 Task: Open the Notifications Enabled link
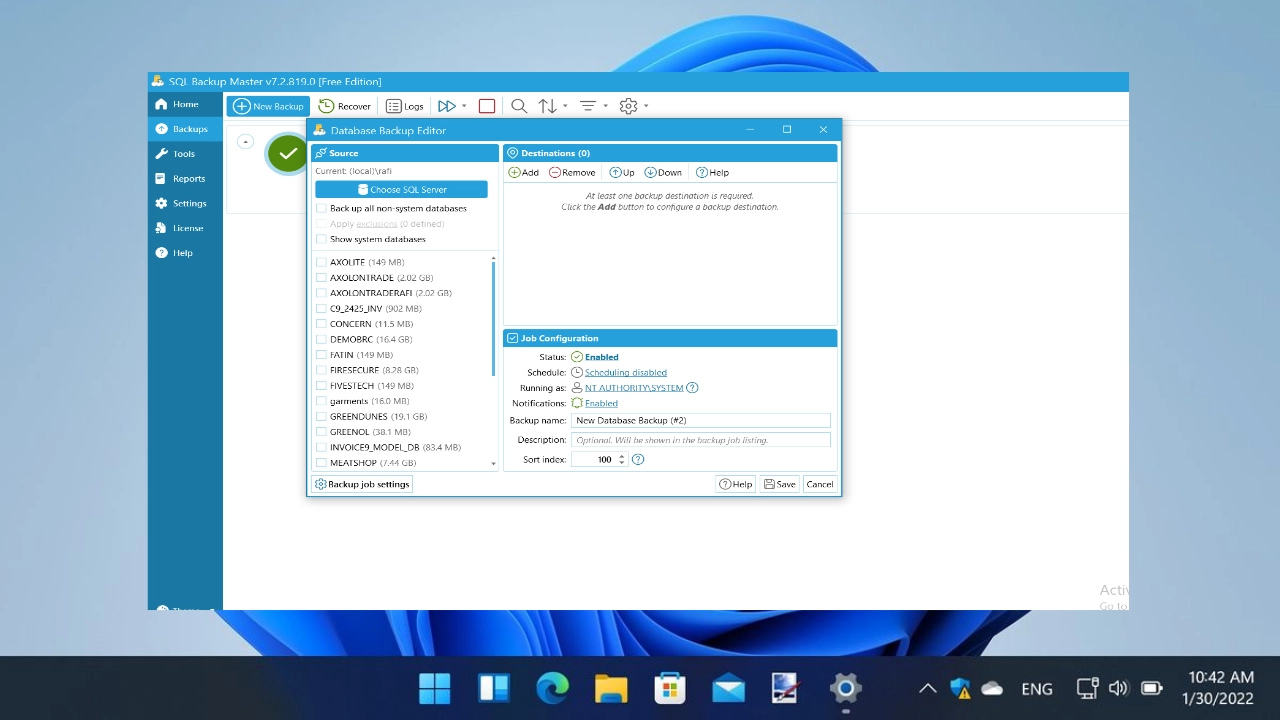pyautogui.click(x=601, y=404)
